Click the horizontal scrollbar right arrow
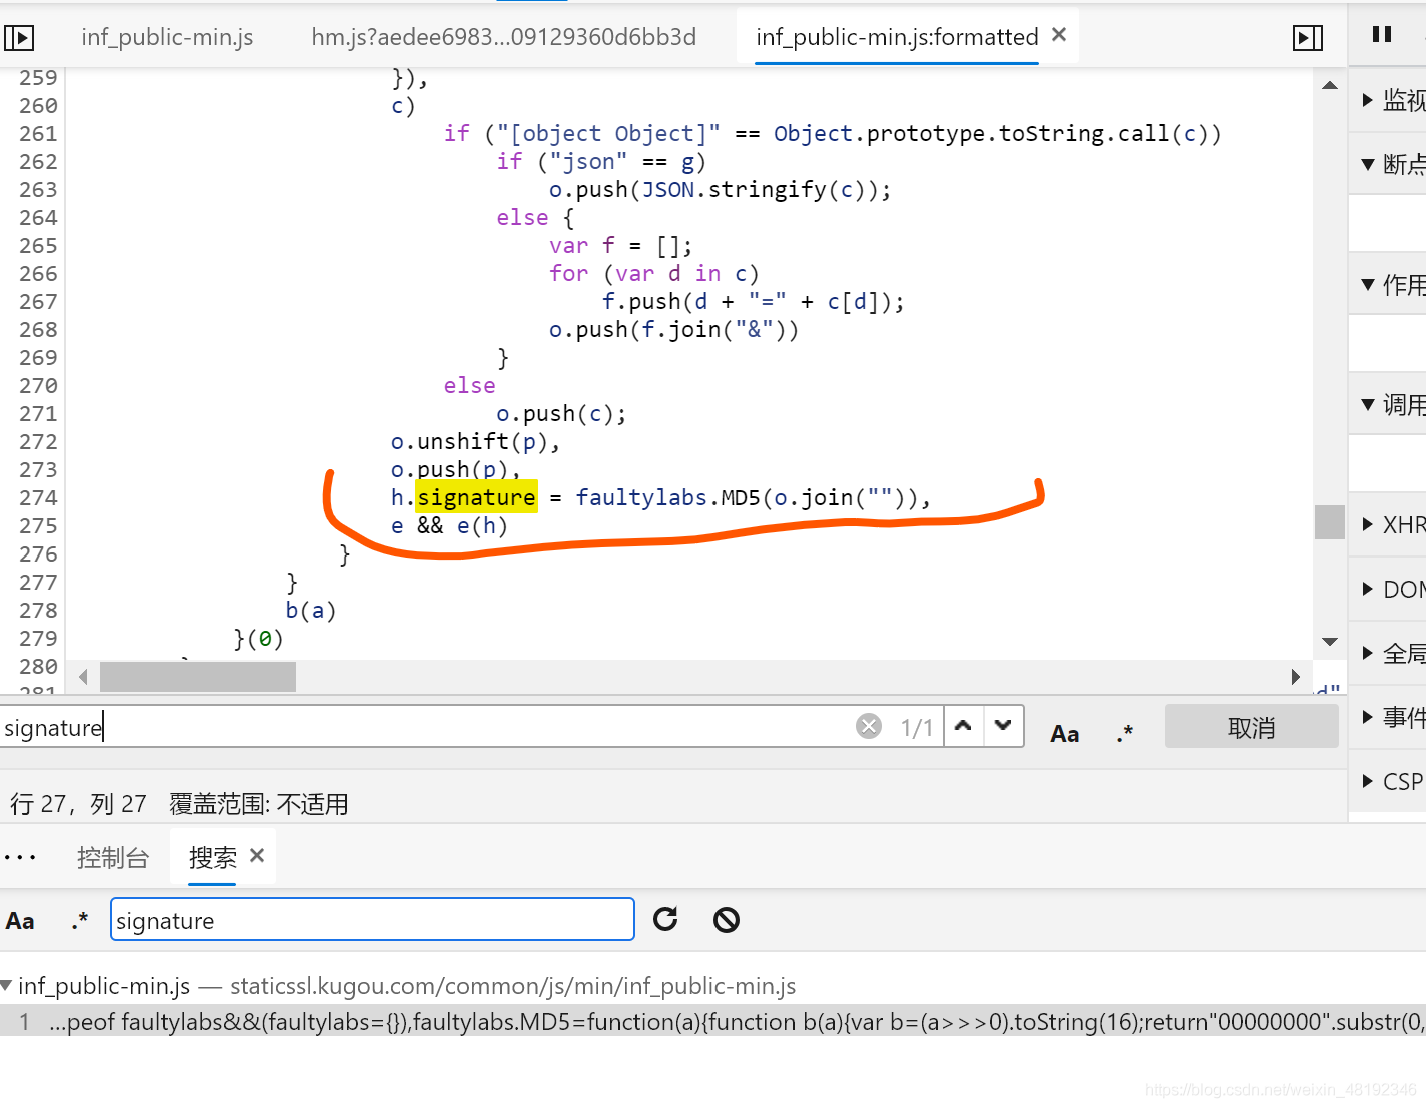 1296,677
